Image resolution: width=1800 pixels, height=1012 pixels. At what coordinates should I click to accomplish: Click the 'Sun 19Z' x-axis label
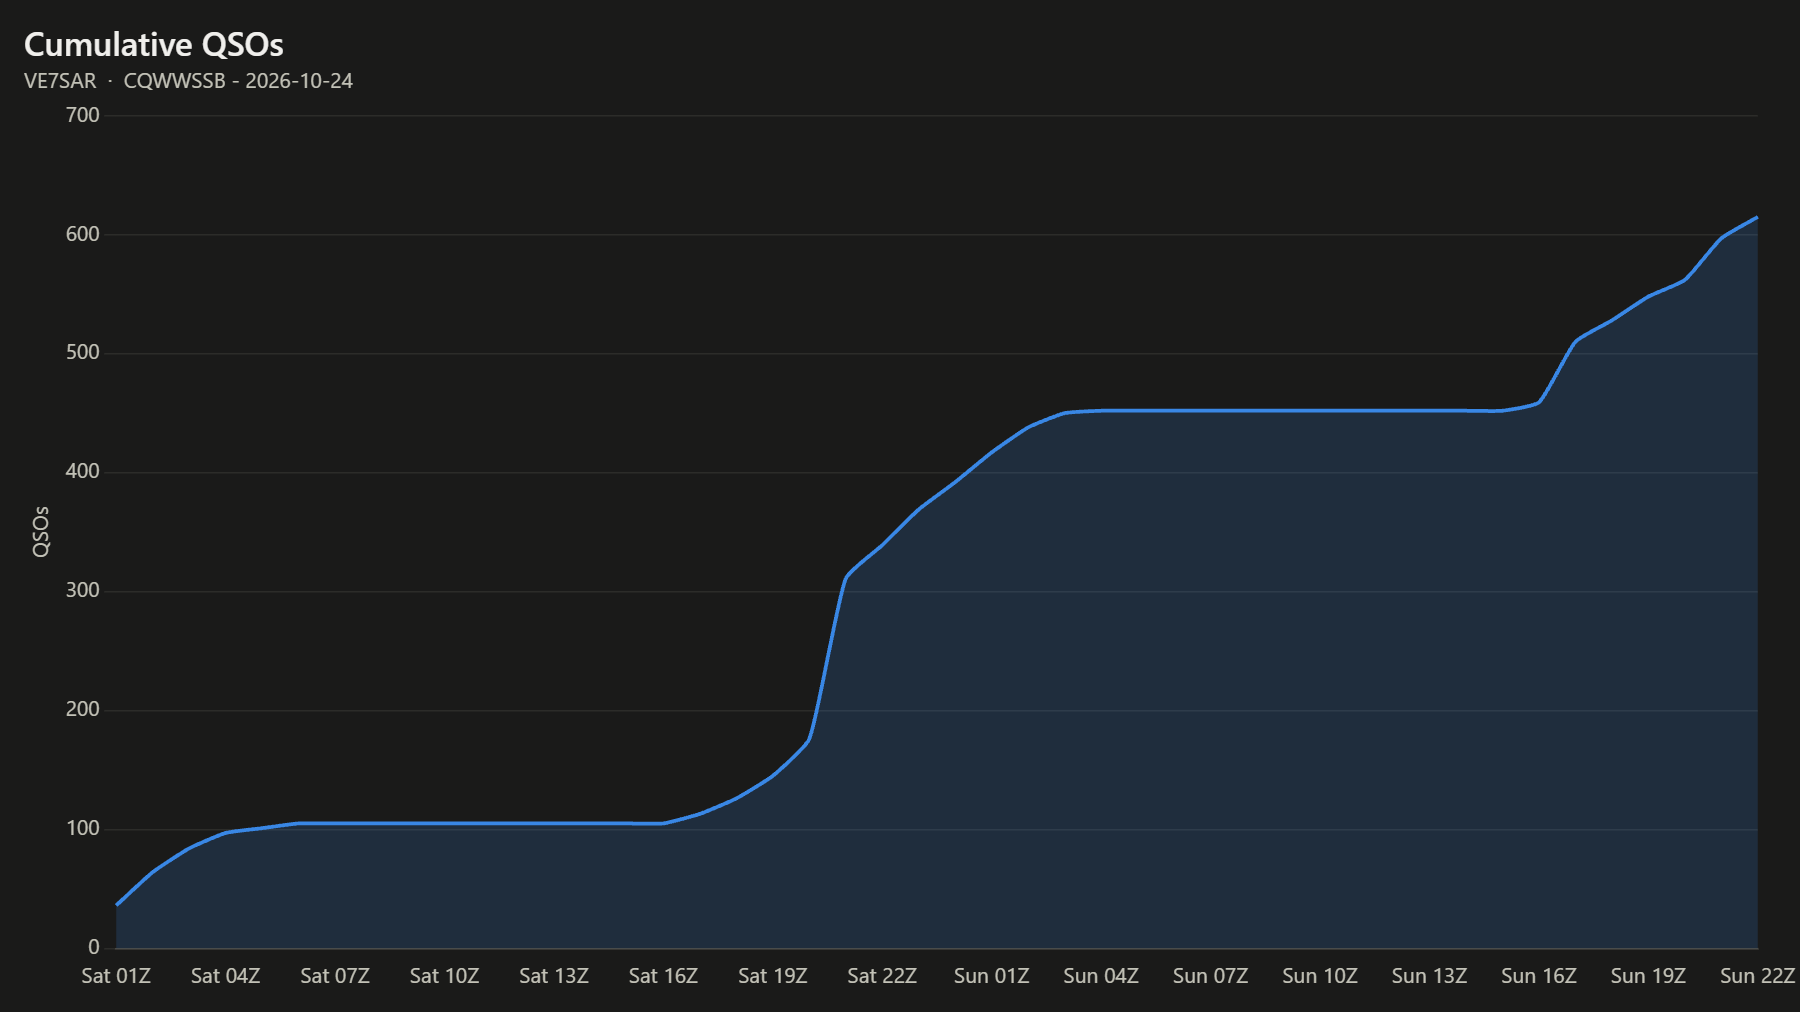pyautogui.click(x=1648, y=976)
